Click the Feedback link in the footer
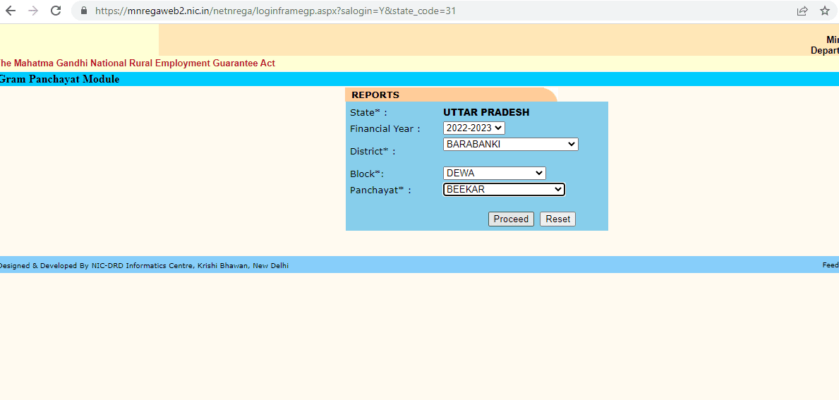 coord(830,265)
